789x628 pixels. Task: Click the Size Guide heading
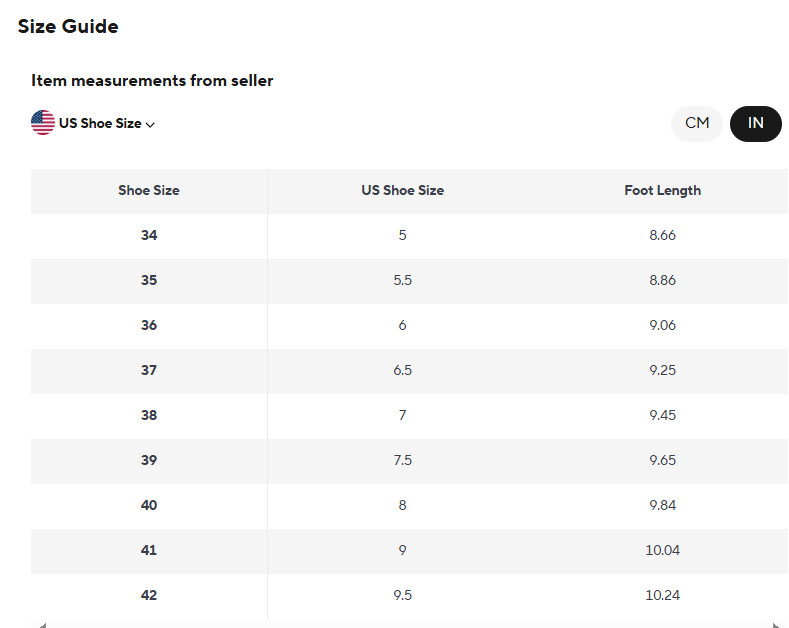coord(68,27)
